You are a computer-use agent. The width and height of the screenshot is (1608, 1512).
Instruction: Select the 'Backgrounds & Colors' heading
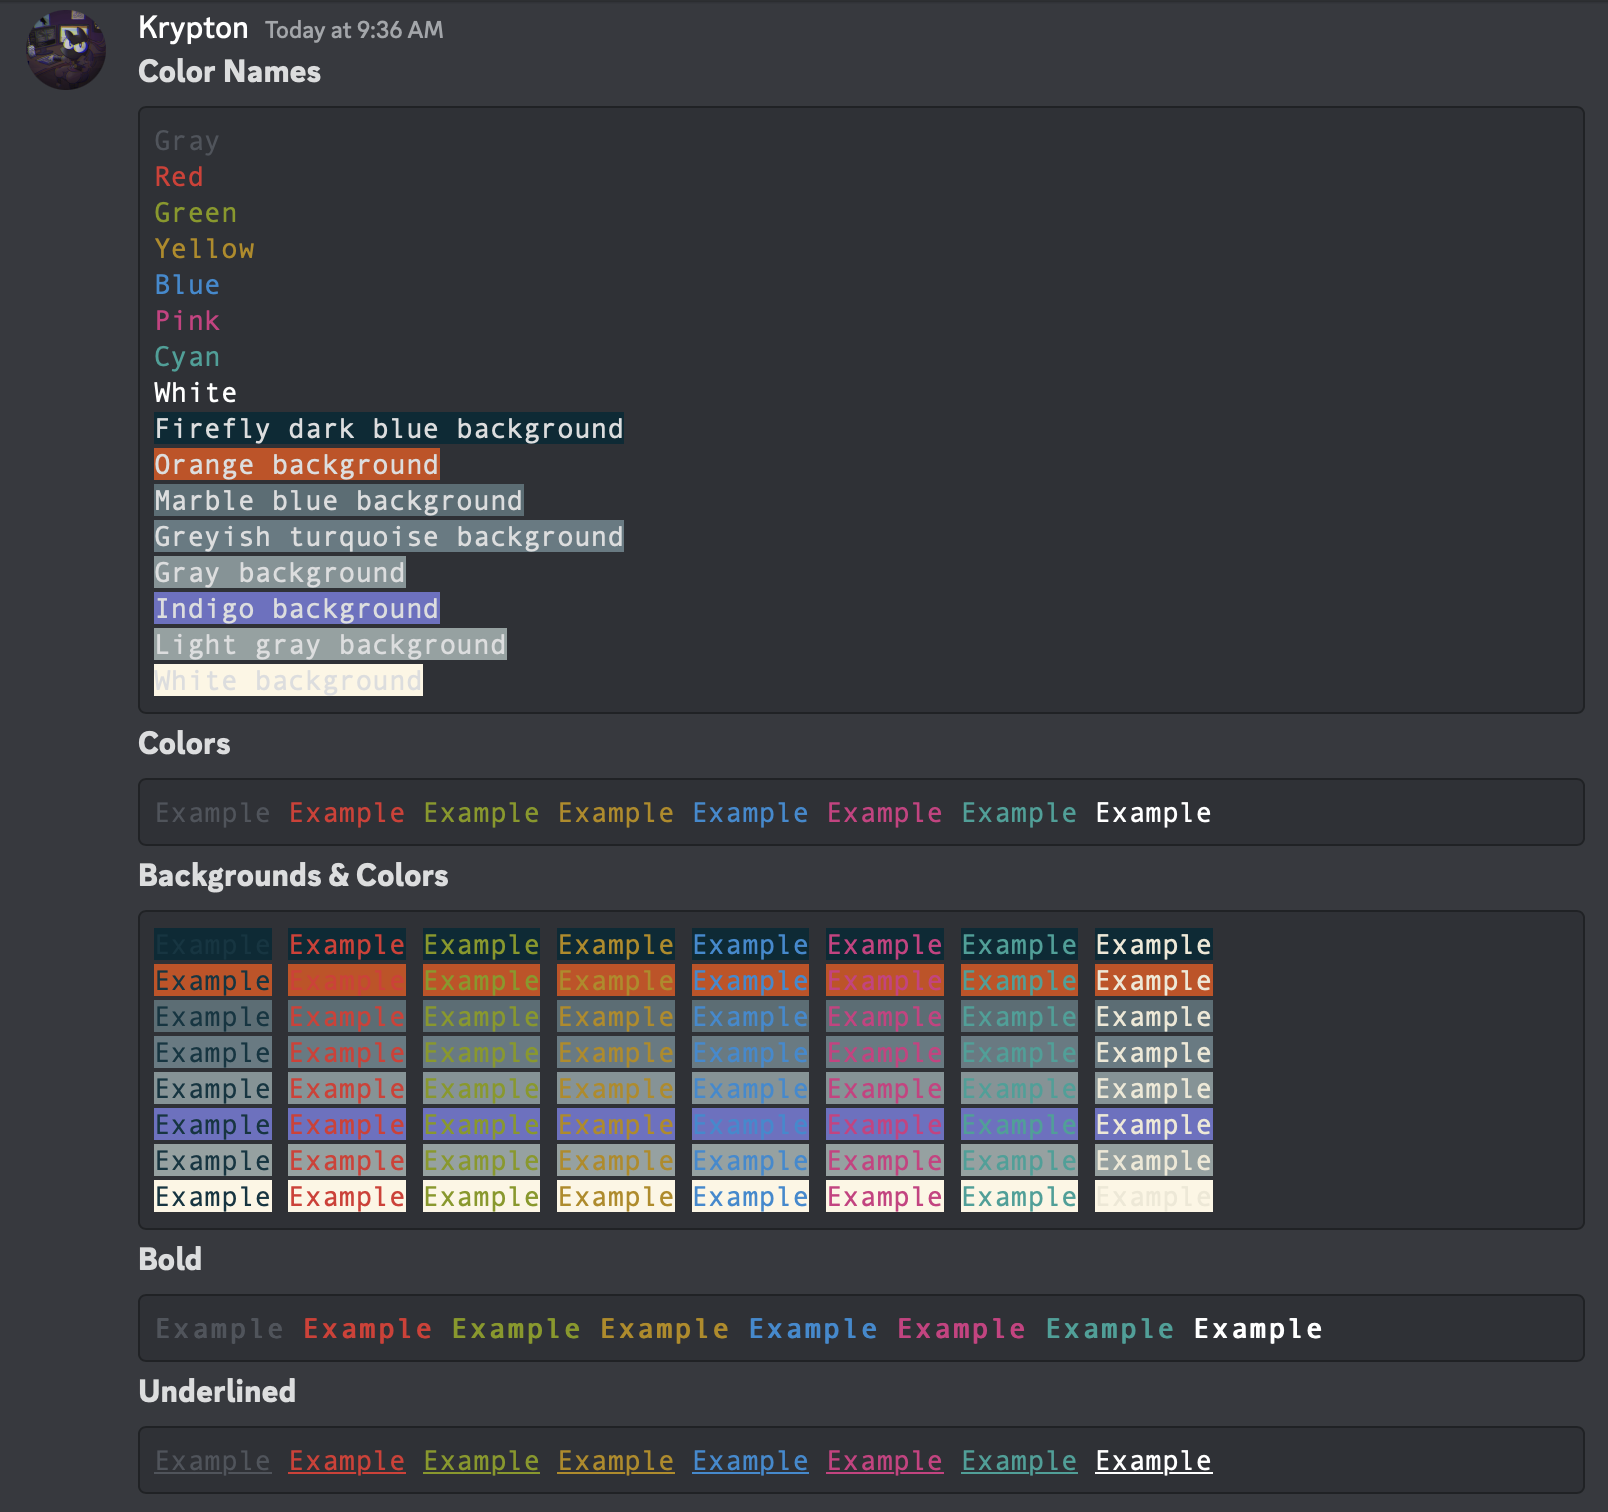tap(293, 875)
